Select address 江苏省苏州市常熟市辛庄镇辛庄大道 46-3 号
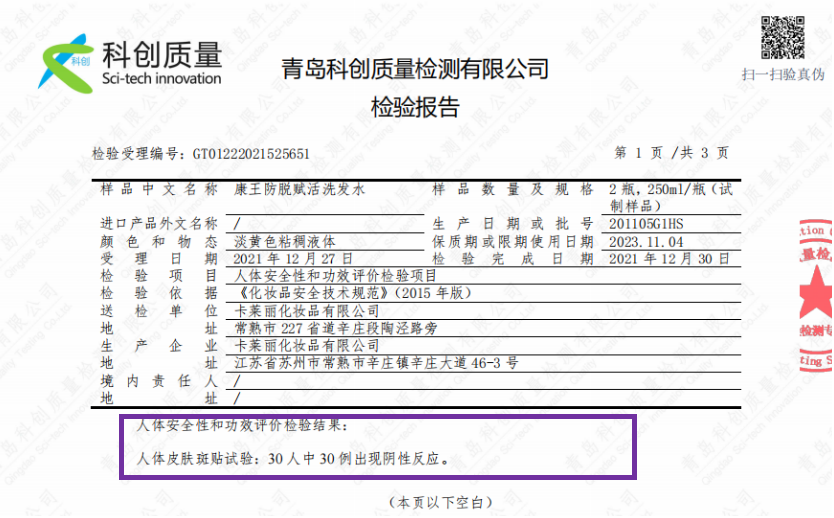The image size is (834, 518). [376, 363]
